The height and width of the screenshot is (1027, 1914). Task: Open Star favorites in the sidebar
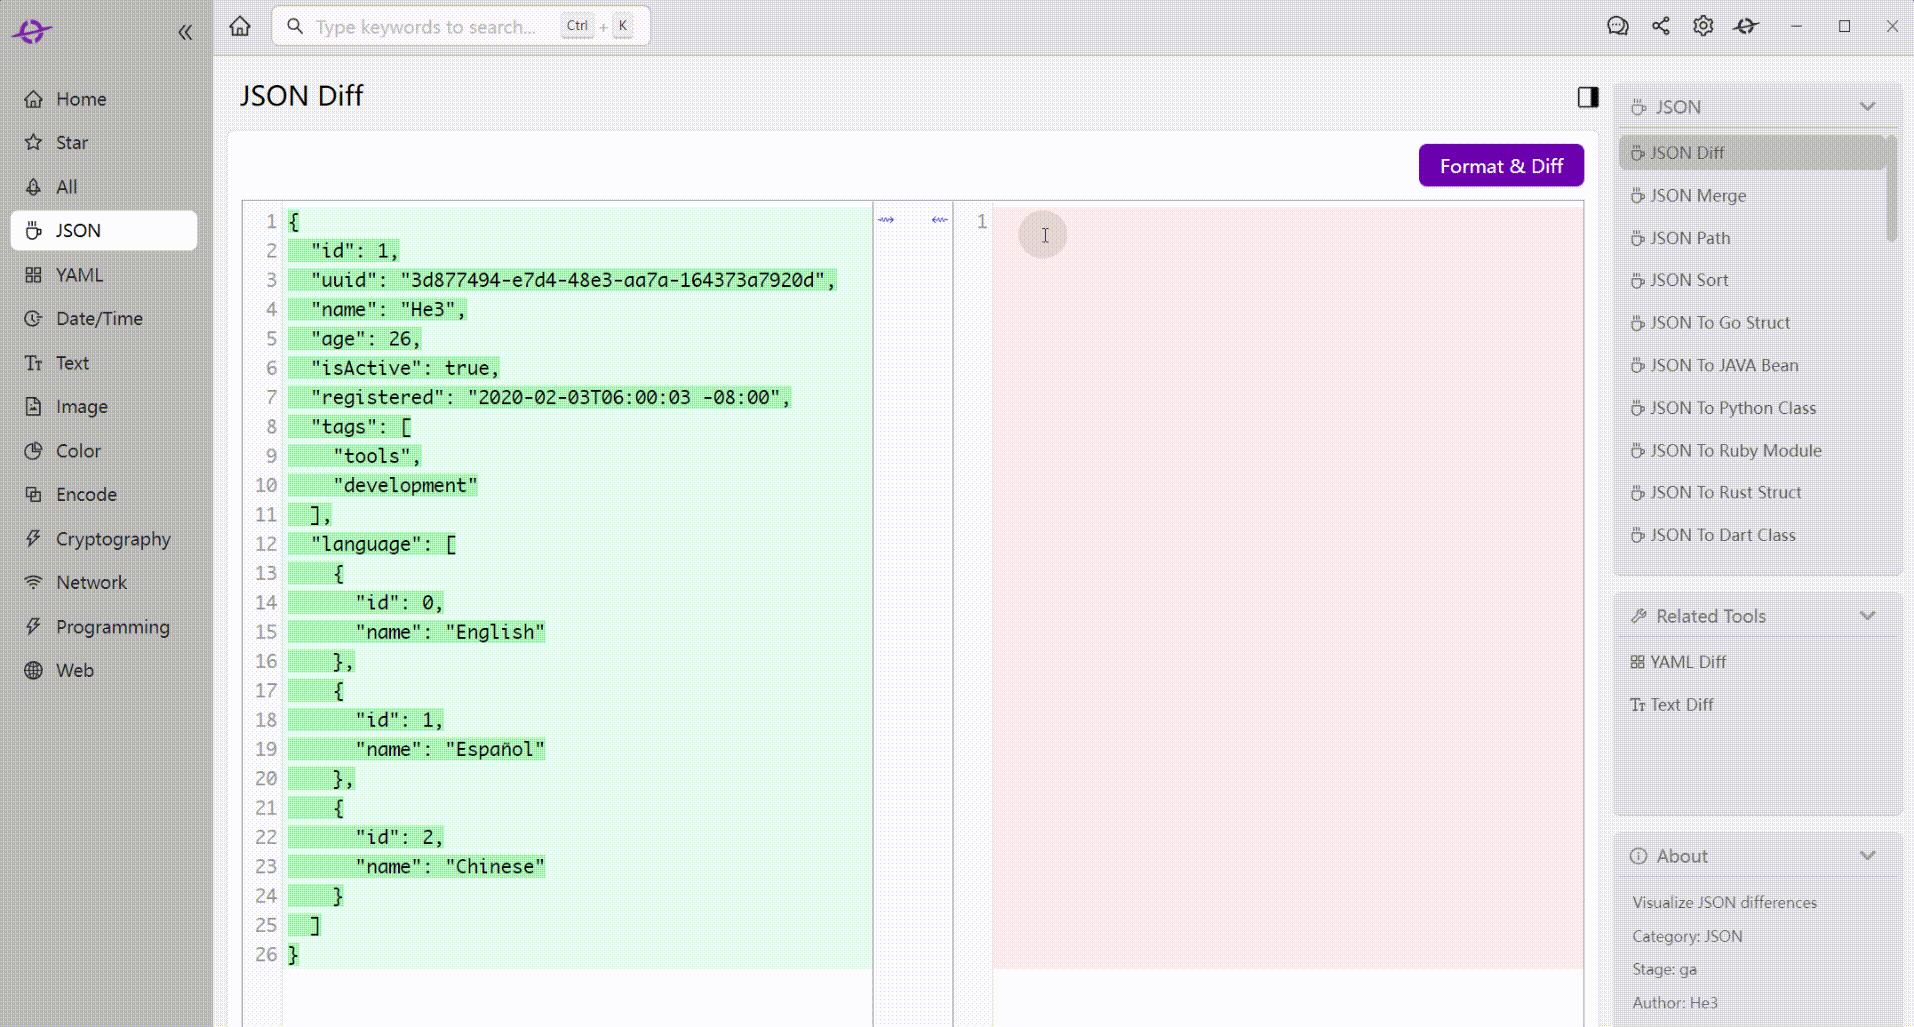pyautogui.click(x=104, y=143)
